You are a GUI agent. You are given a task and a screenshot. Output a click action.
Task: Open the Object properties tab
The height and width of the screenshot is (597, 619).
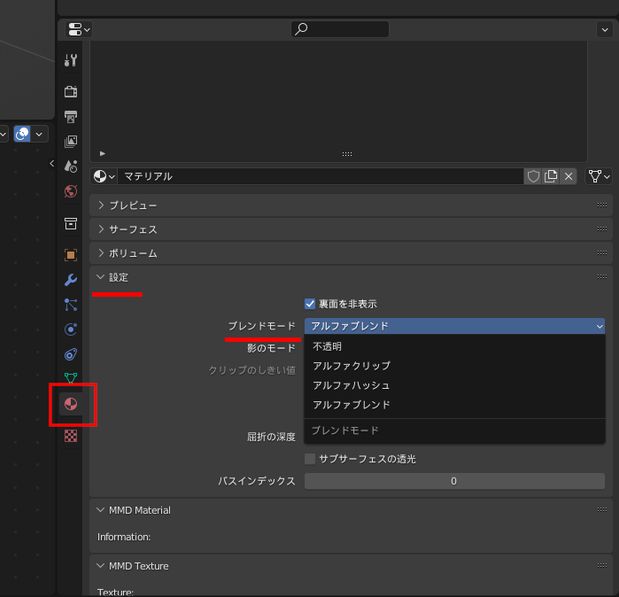[71, 255]
